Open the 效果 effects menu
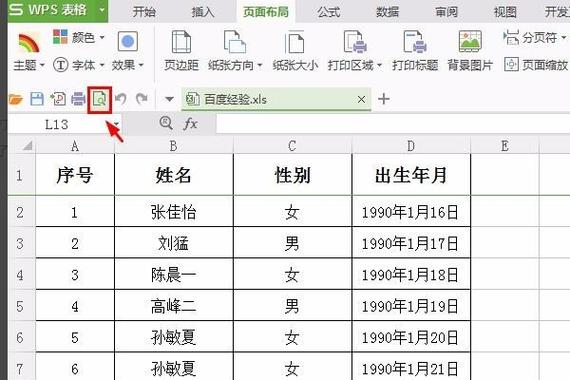This screenshot has height=380, width=570. [x=128, y=65]
